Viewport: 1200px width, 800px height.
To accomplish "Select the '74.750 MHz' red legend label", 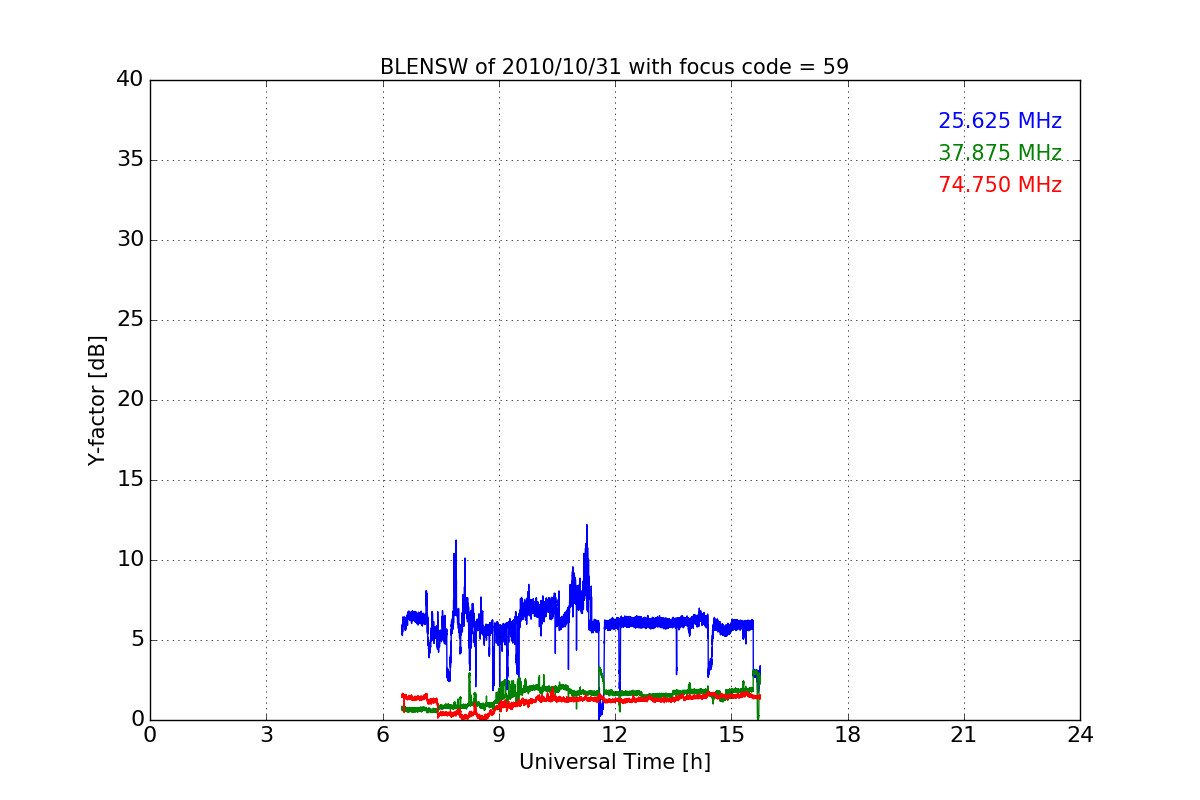I will [1000, 185].
